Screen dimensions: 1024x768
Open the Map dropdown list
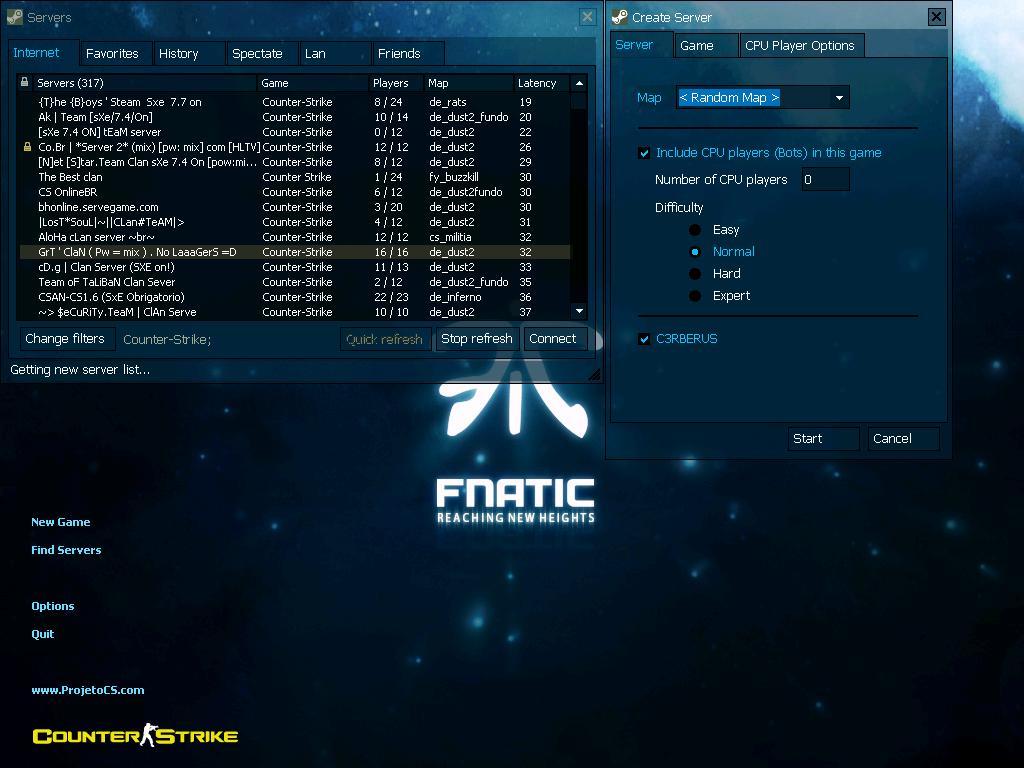pyautogui.click(x=839, y=98)
